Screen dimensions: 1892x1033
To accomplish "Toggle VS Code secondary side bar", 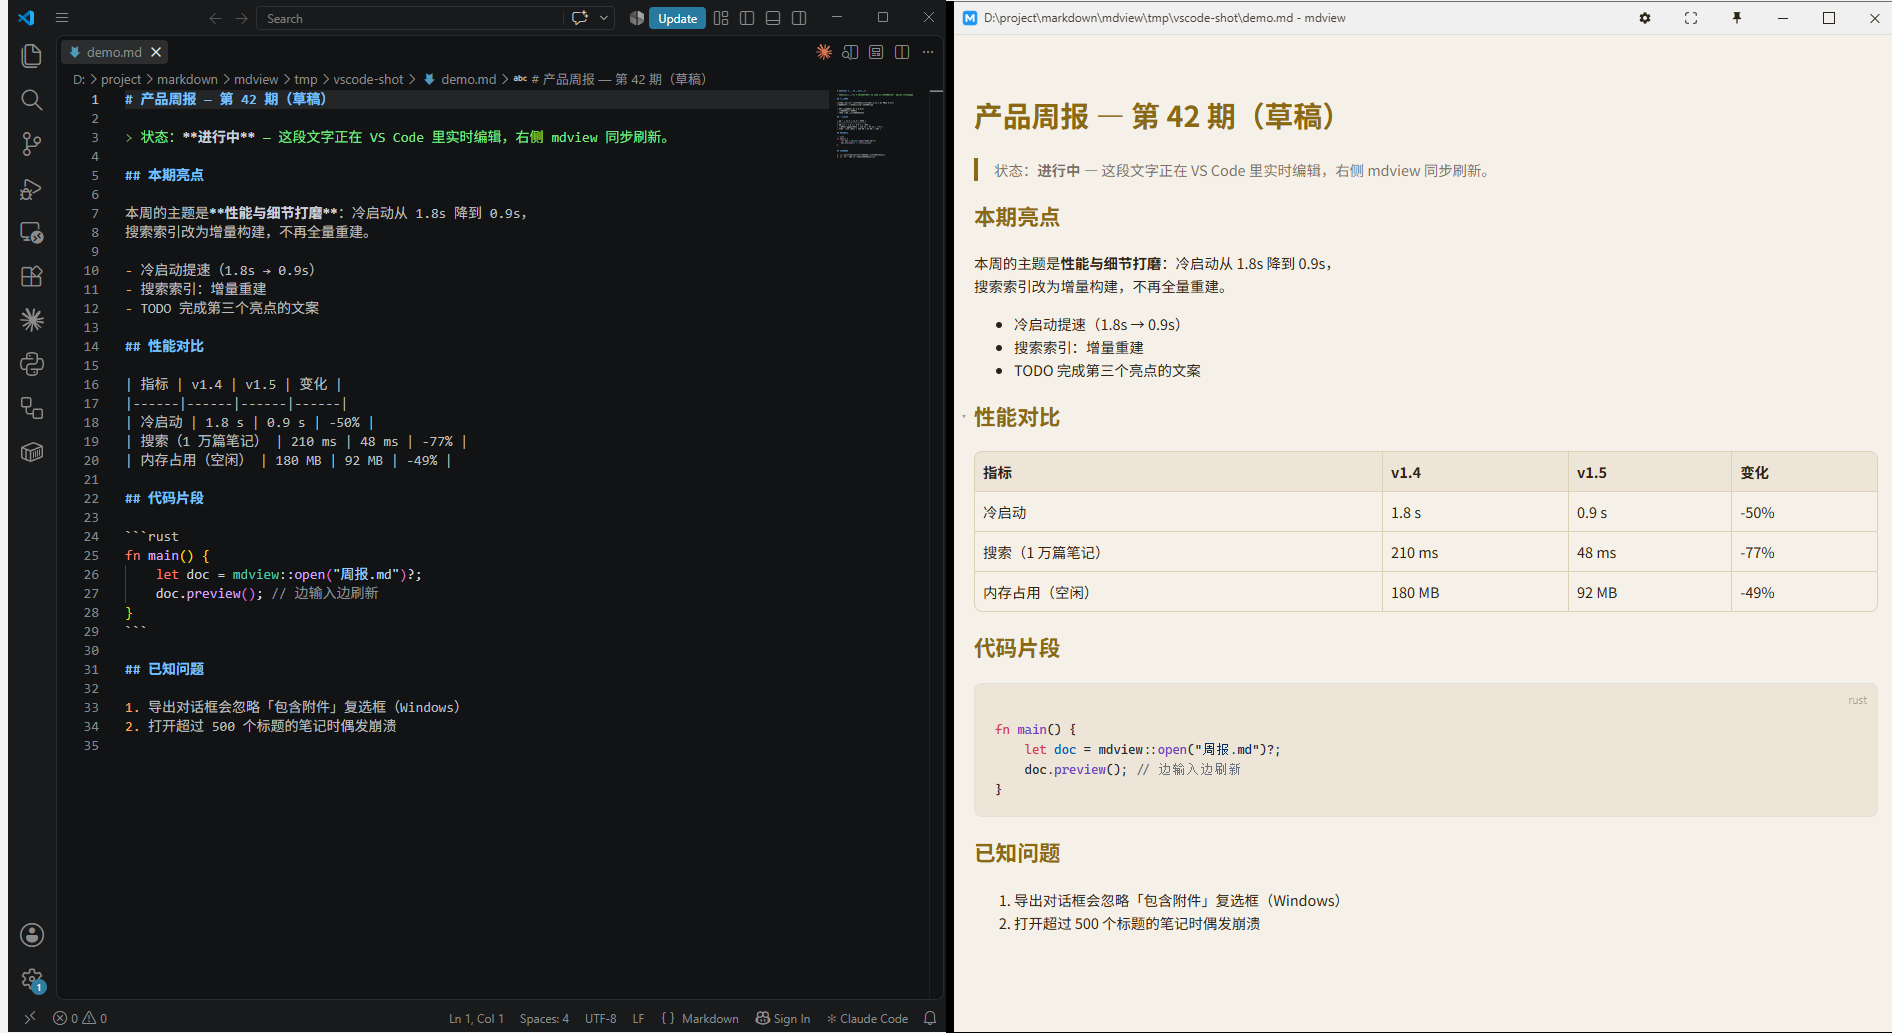I will [799, 18].
